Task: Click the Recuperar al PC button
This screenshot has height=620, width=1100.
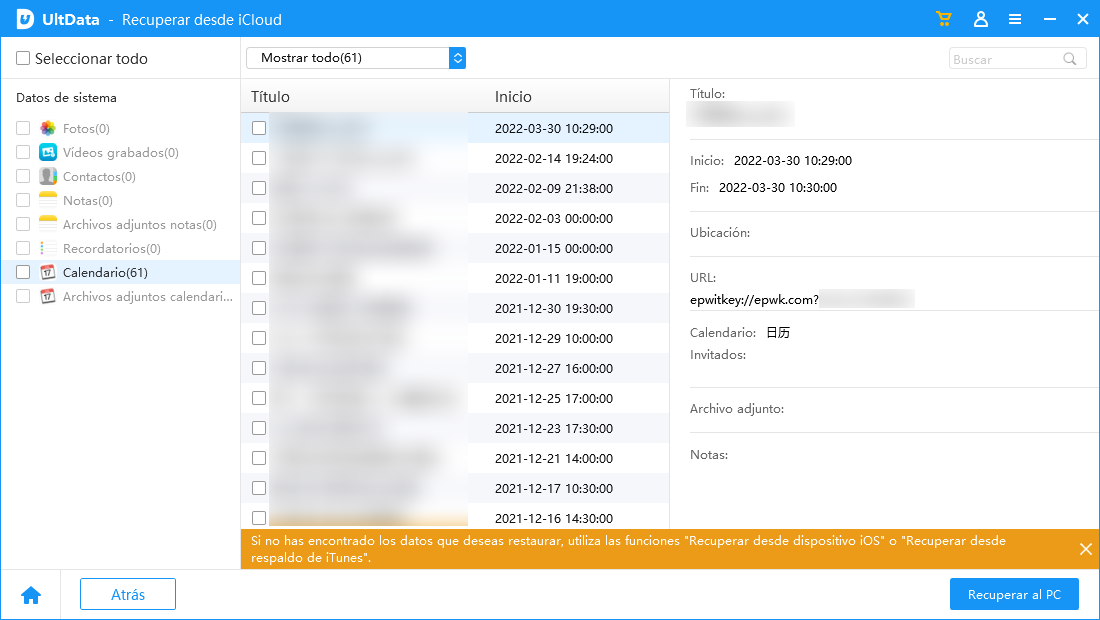Action: (1014, 595)
